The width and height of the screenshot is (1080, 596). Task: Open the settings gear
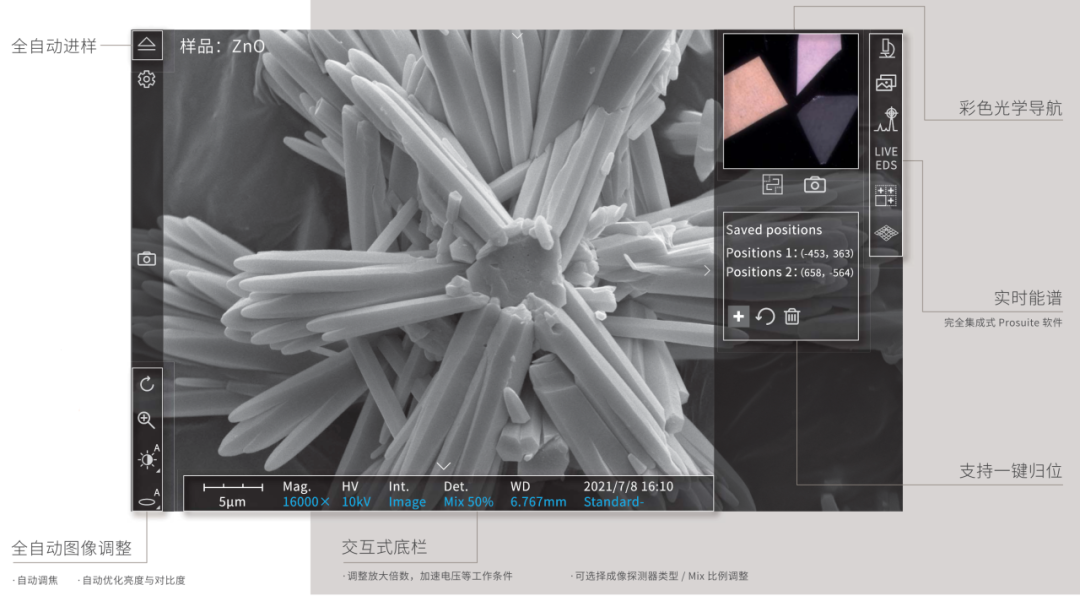147,79
